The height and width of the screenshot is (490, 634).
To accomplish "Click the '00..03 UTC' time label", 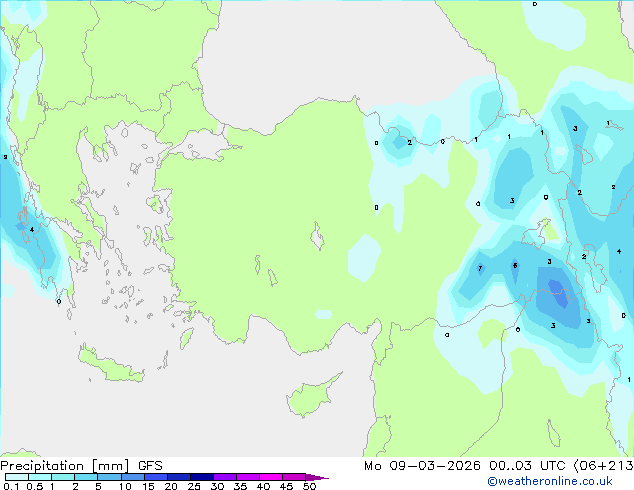I will tap(527, 466).
